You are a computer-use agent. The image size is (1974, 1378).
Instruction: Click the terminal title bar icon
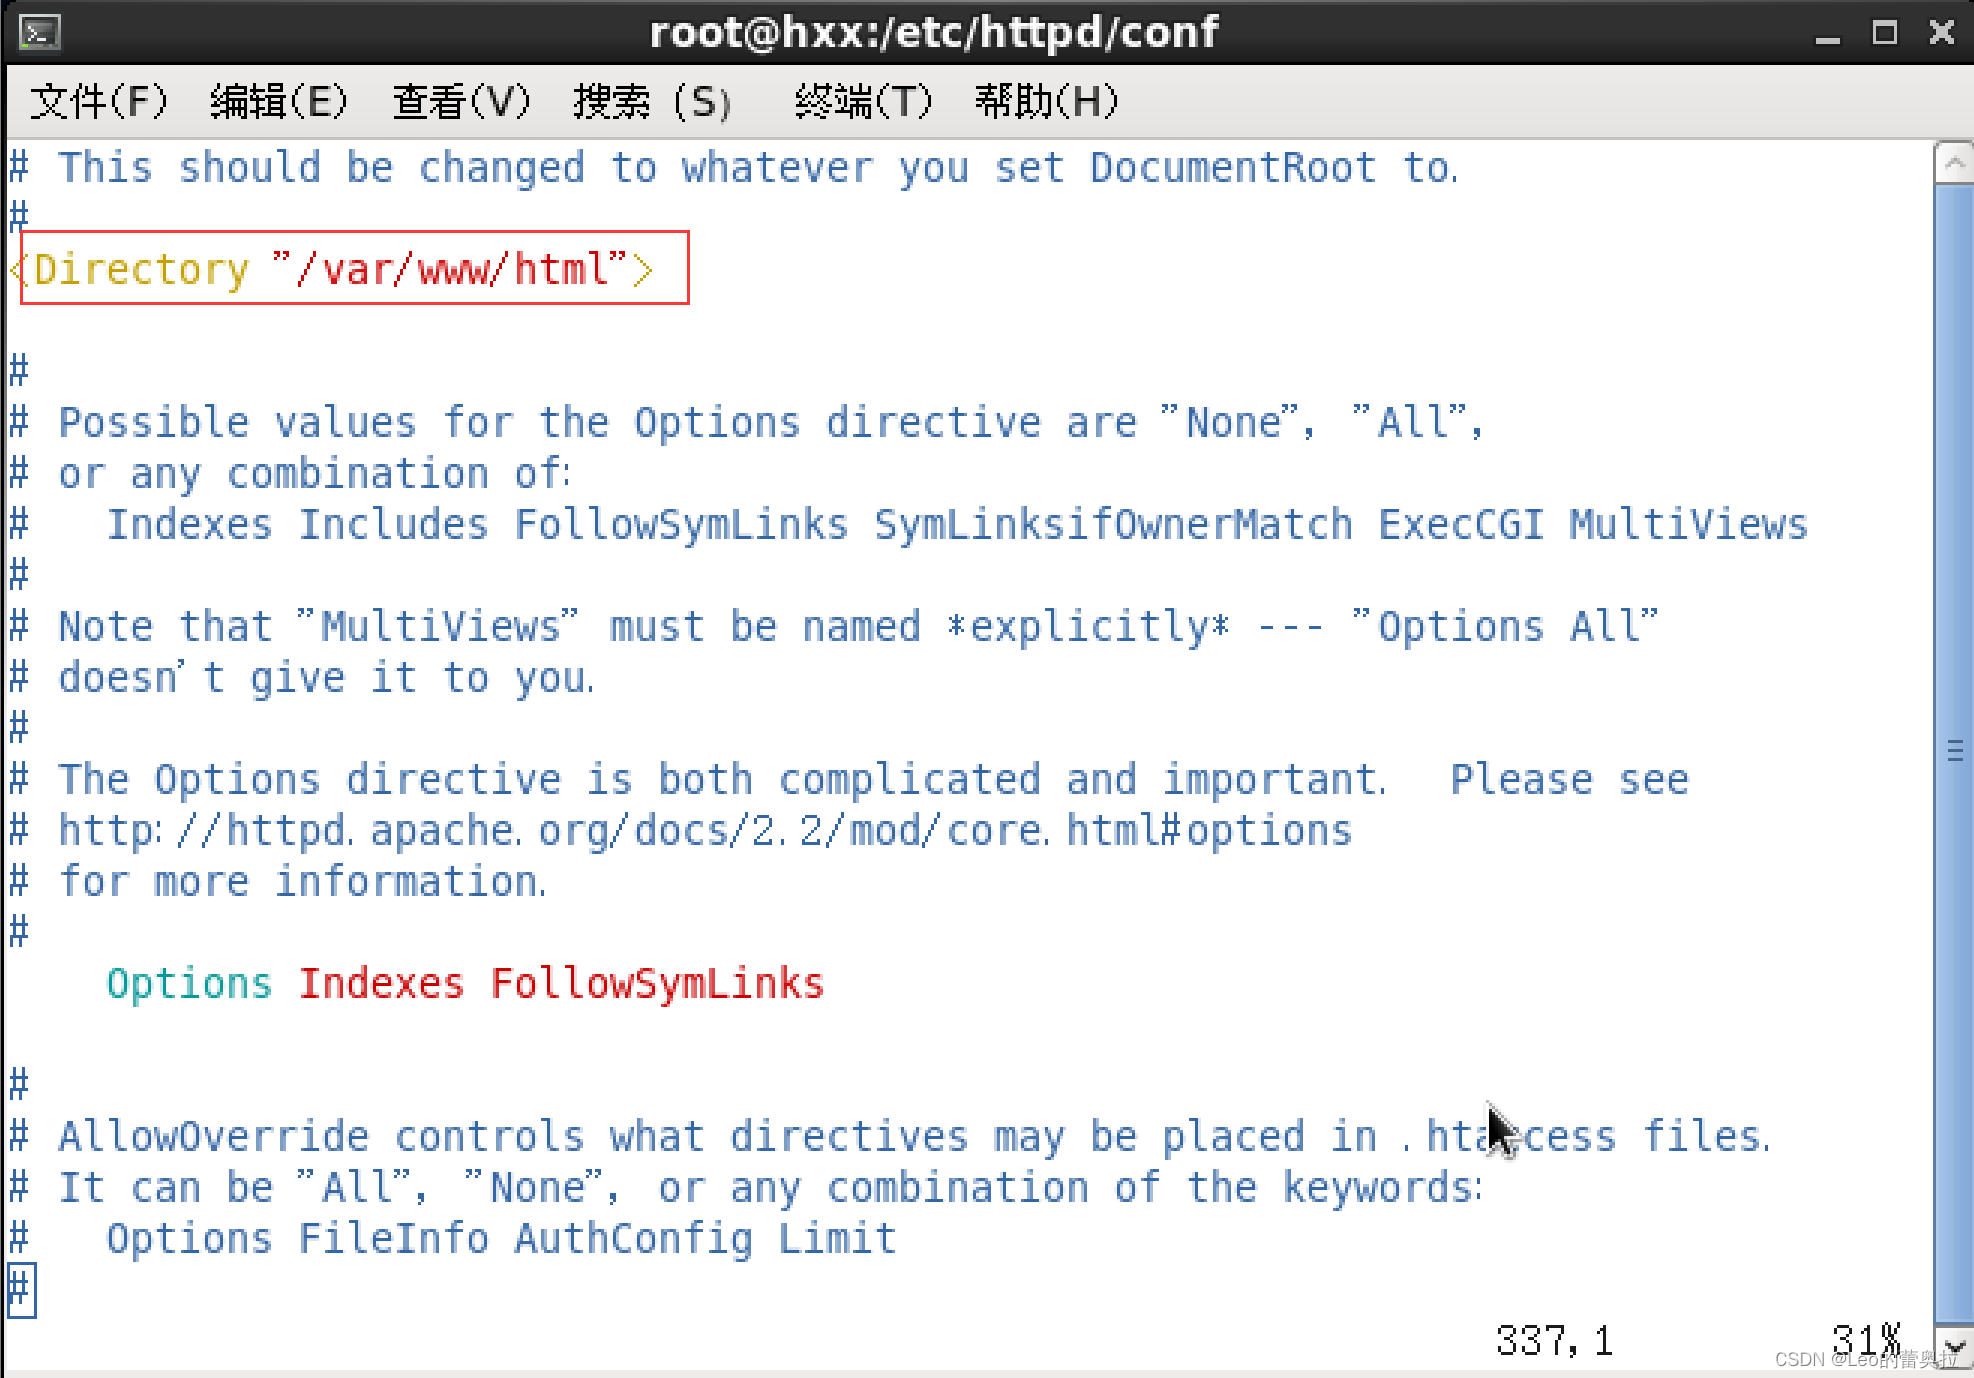[40, 33]
